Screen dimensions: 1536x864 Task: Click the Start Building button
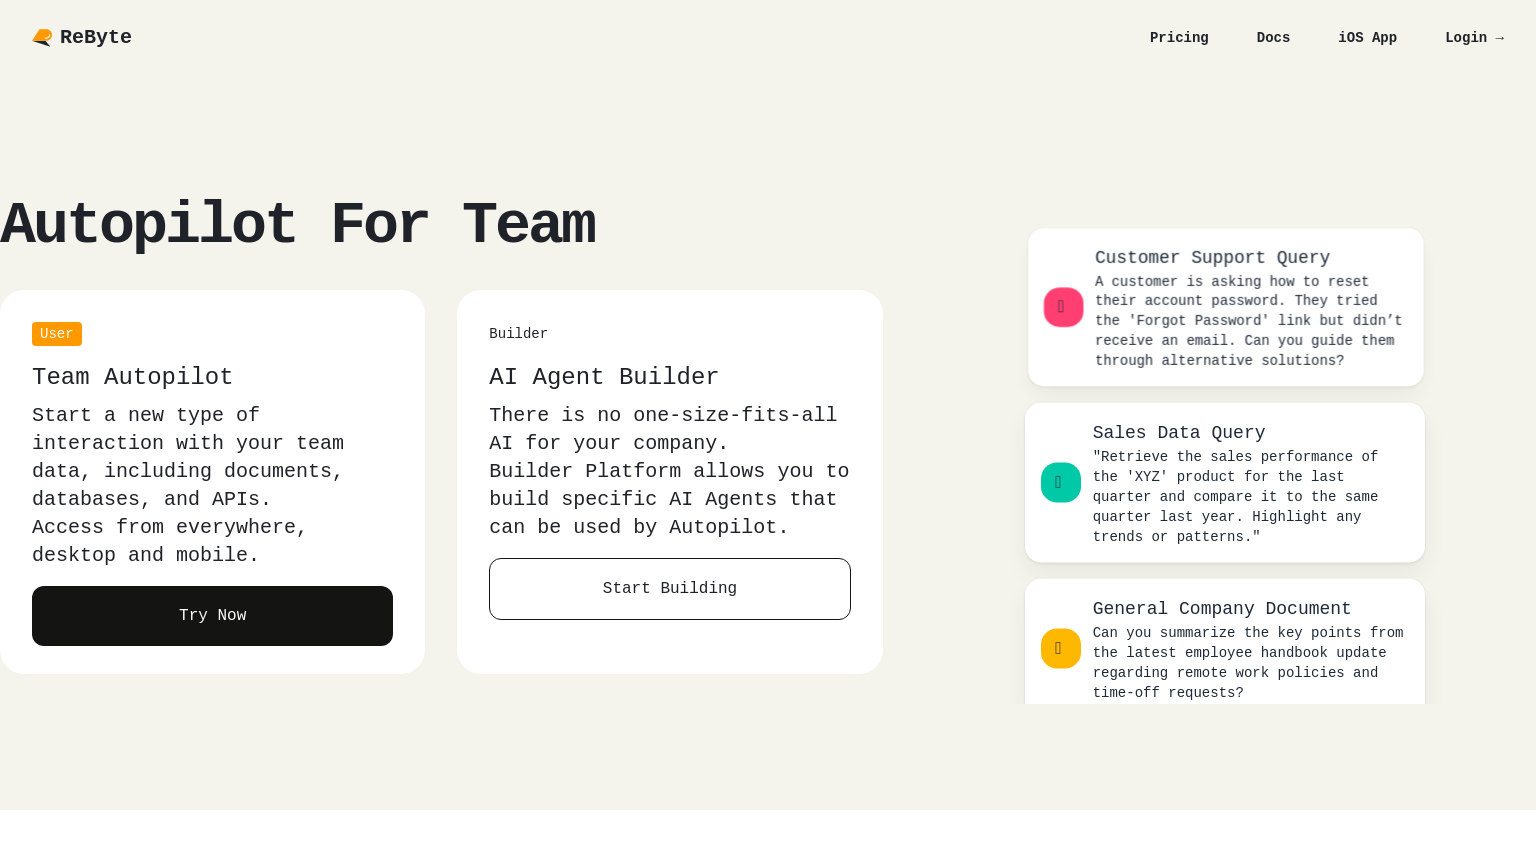[670, 589]
